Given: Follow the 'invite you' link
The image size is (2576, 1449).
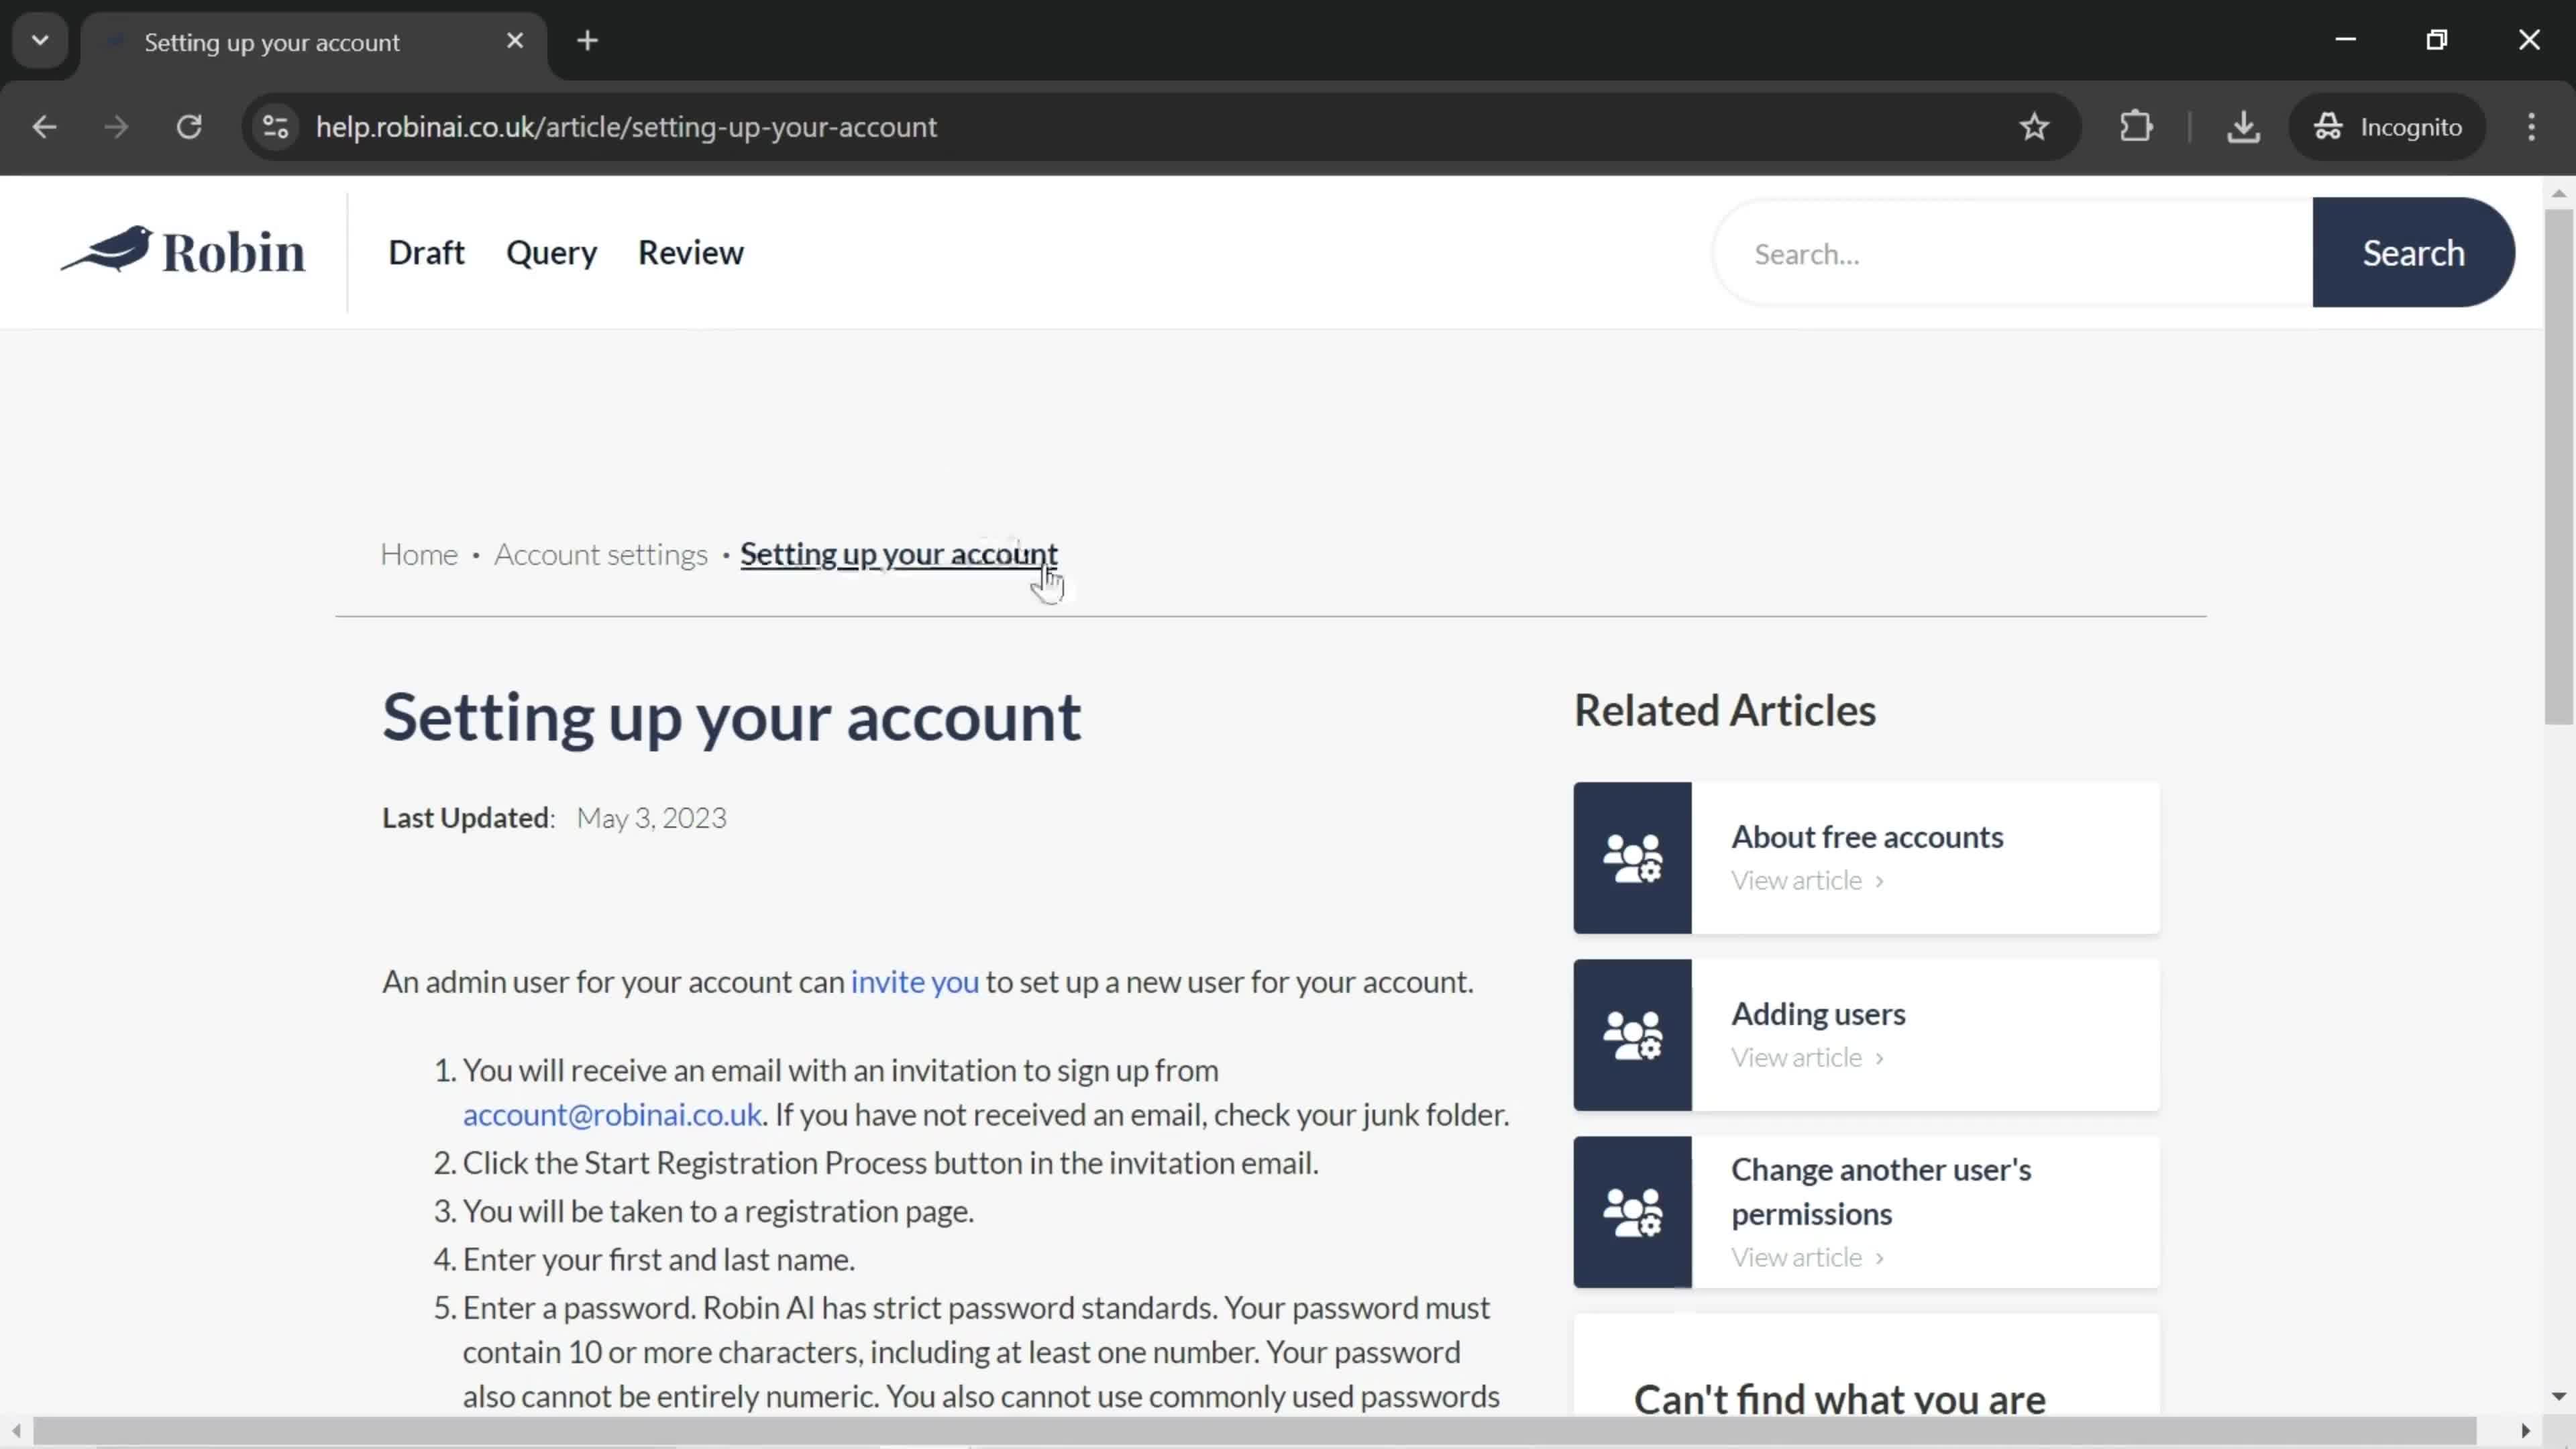Looking at the screenshot, I should click(x=914, y=982).
